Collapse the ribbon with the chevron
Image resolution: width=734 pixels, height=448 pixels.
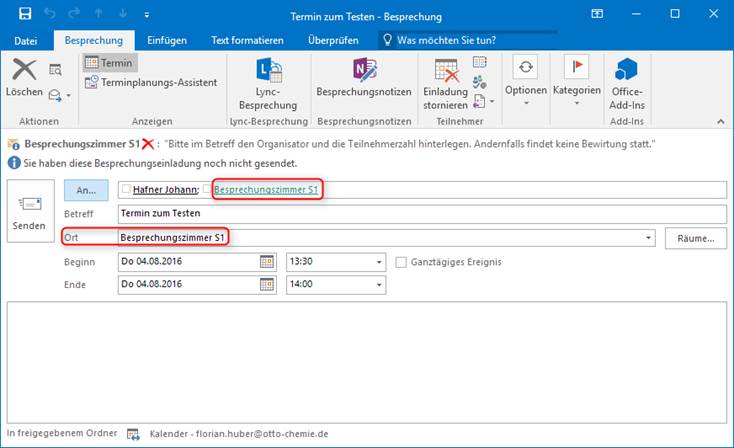click(720, 122)
